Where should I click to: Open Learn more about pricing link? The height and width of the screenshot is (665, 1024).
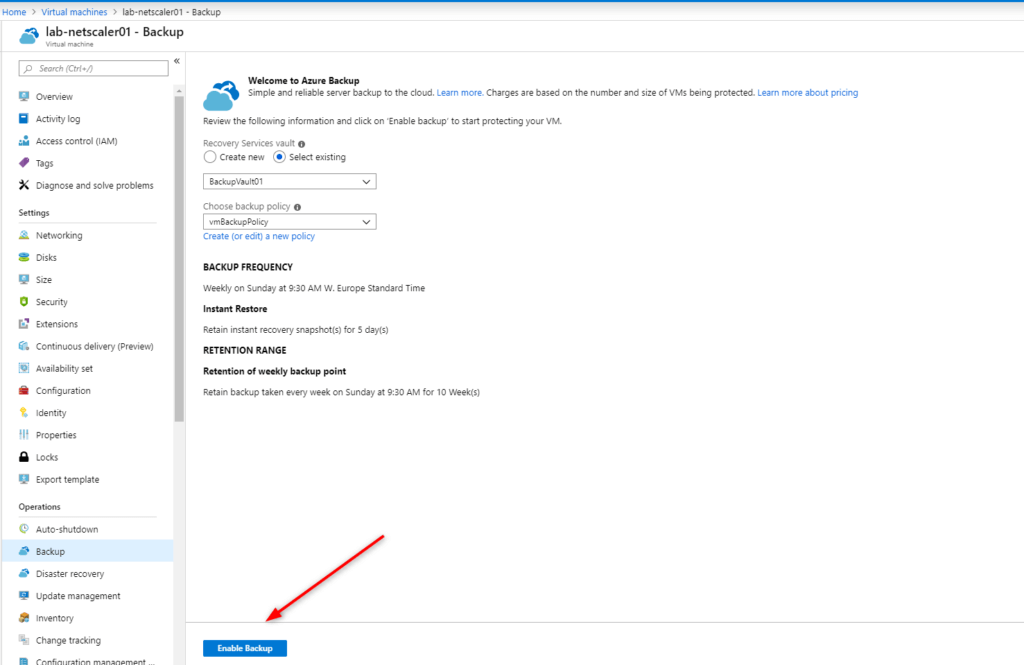807,93
